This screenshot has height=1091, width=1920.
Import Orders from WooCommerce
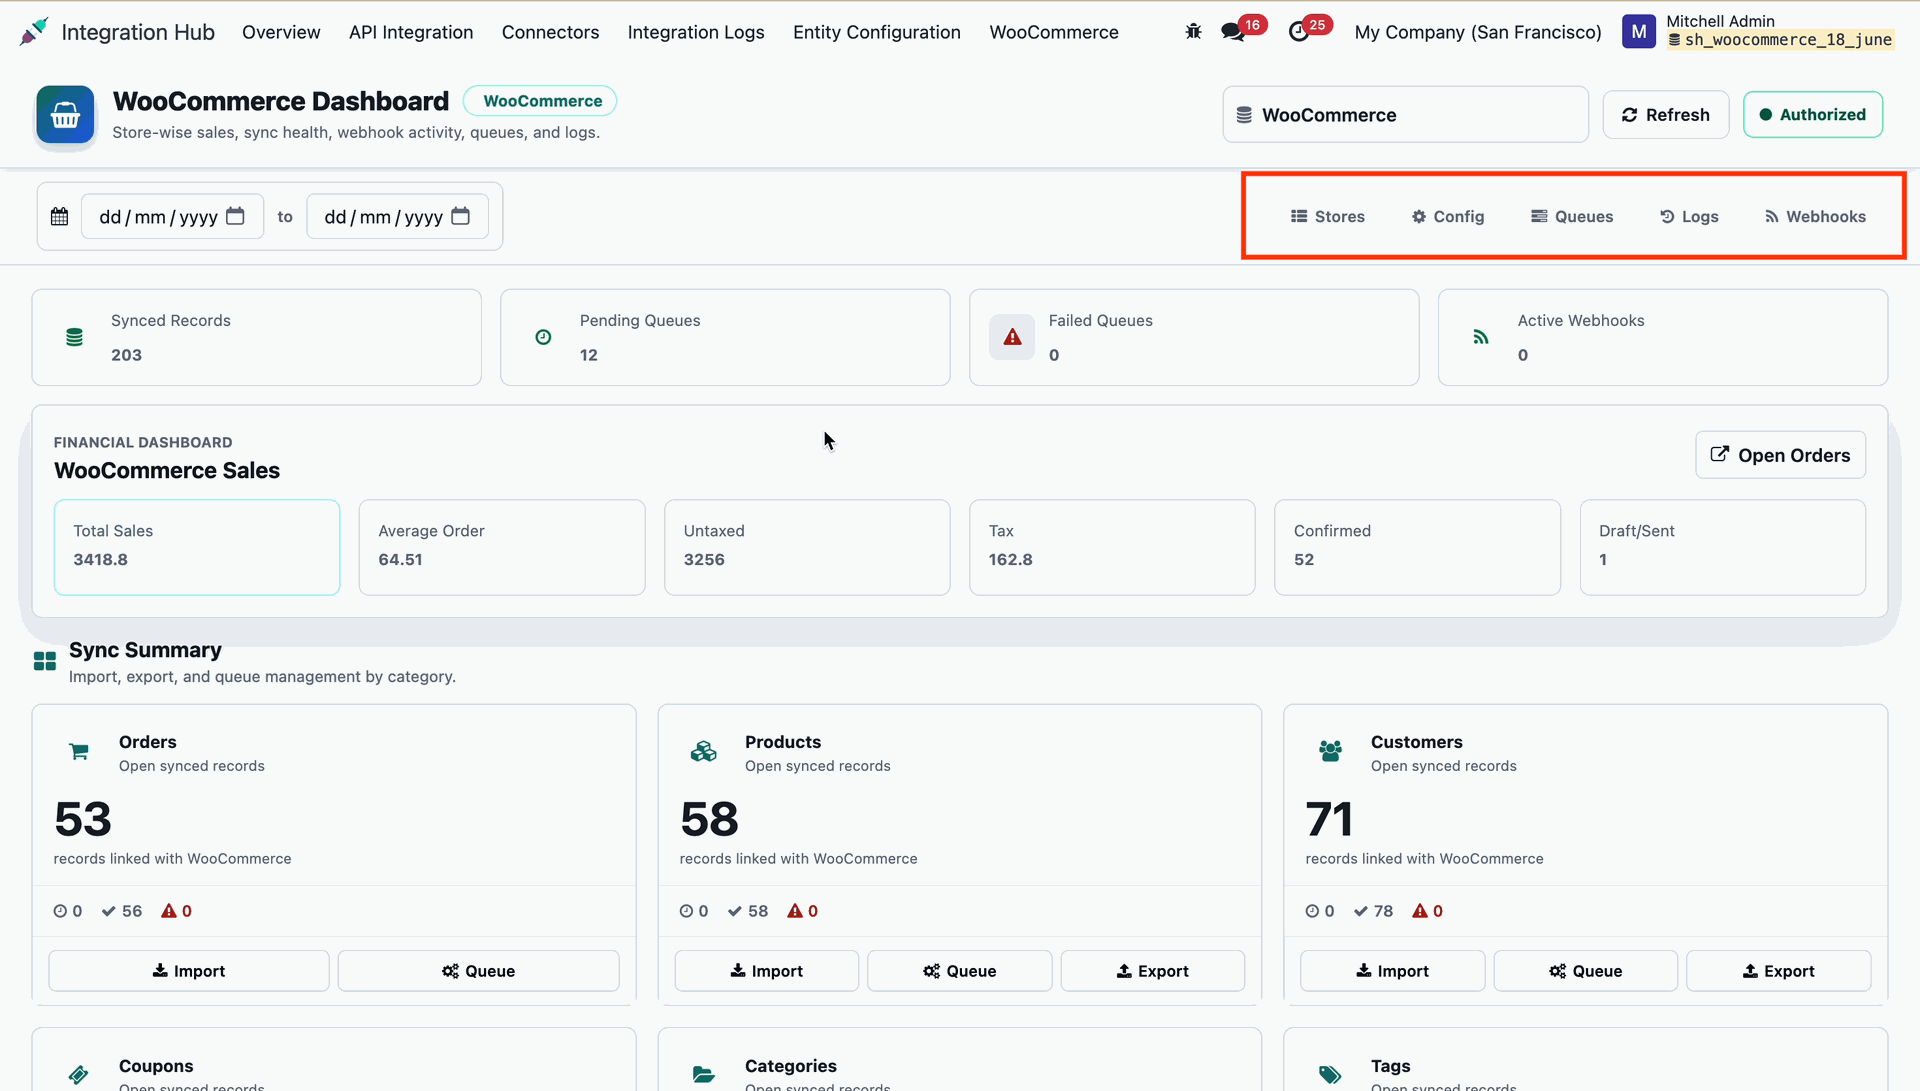click(x=189, y=971)
